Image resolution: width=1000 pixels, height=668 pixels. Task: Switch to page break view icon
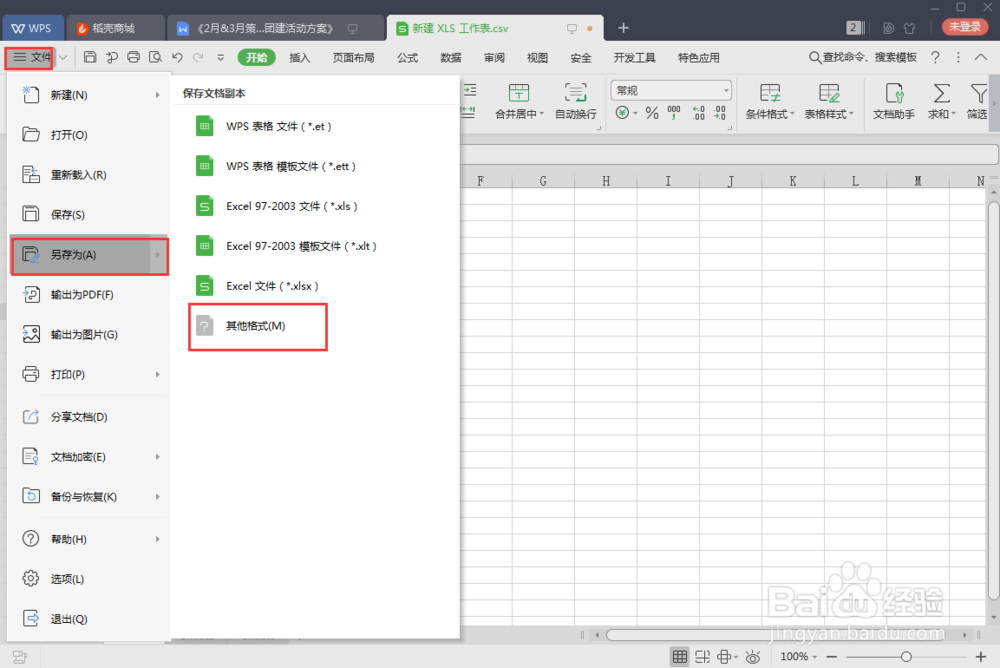[702, 657]
